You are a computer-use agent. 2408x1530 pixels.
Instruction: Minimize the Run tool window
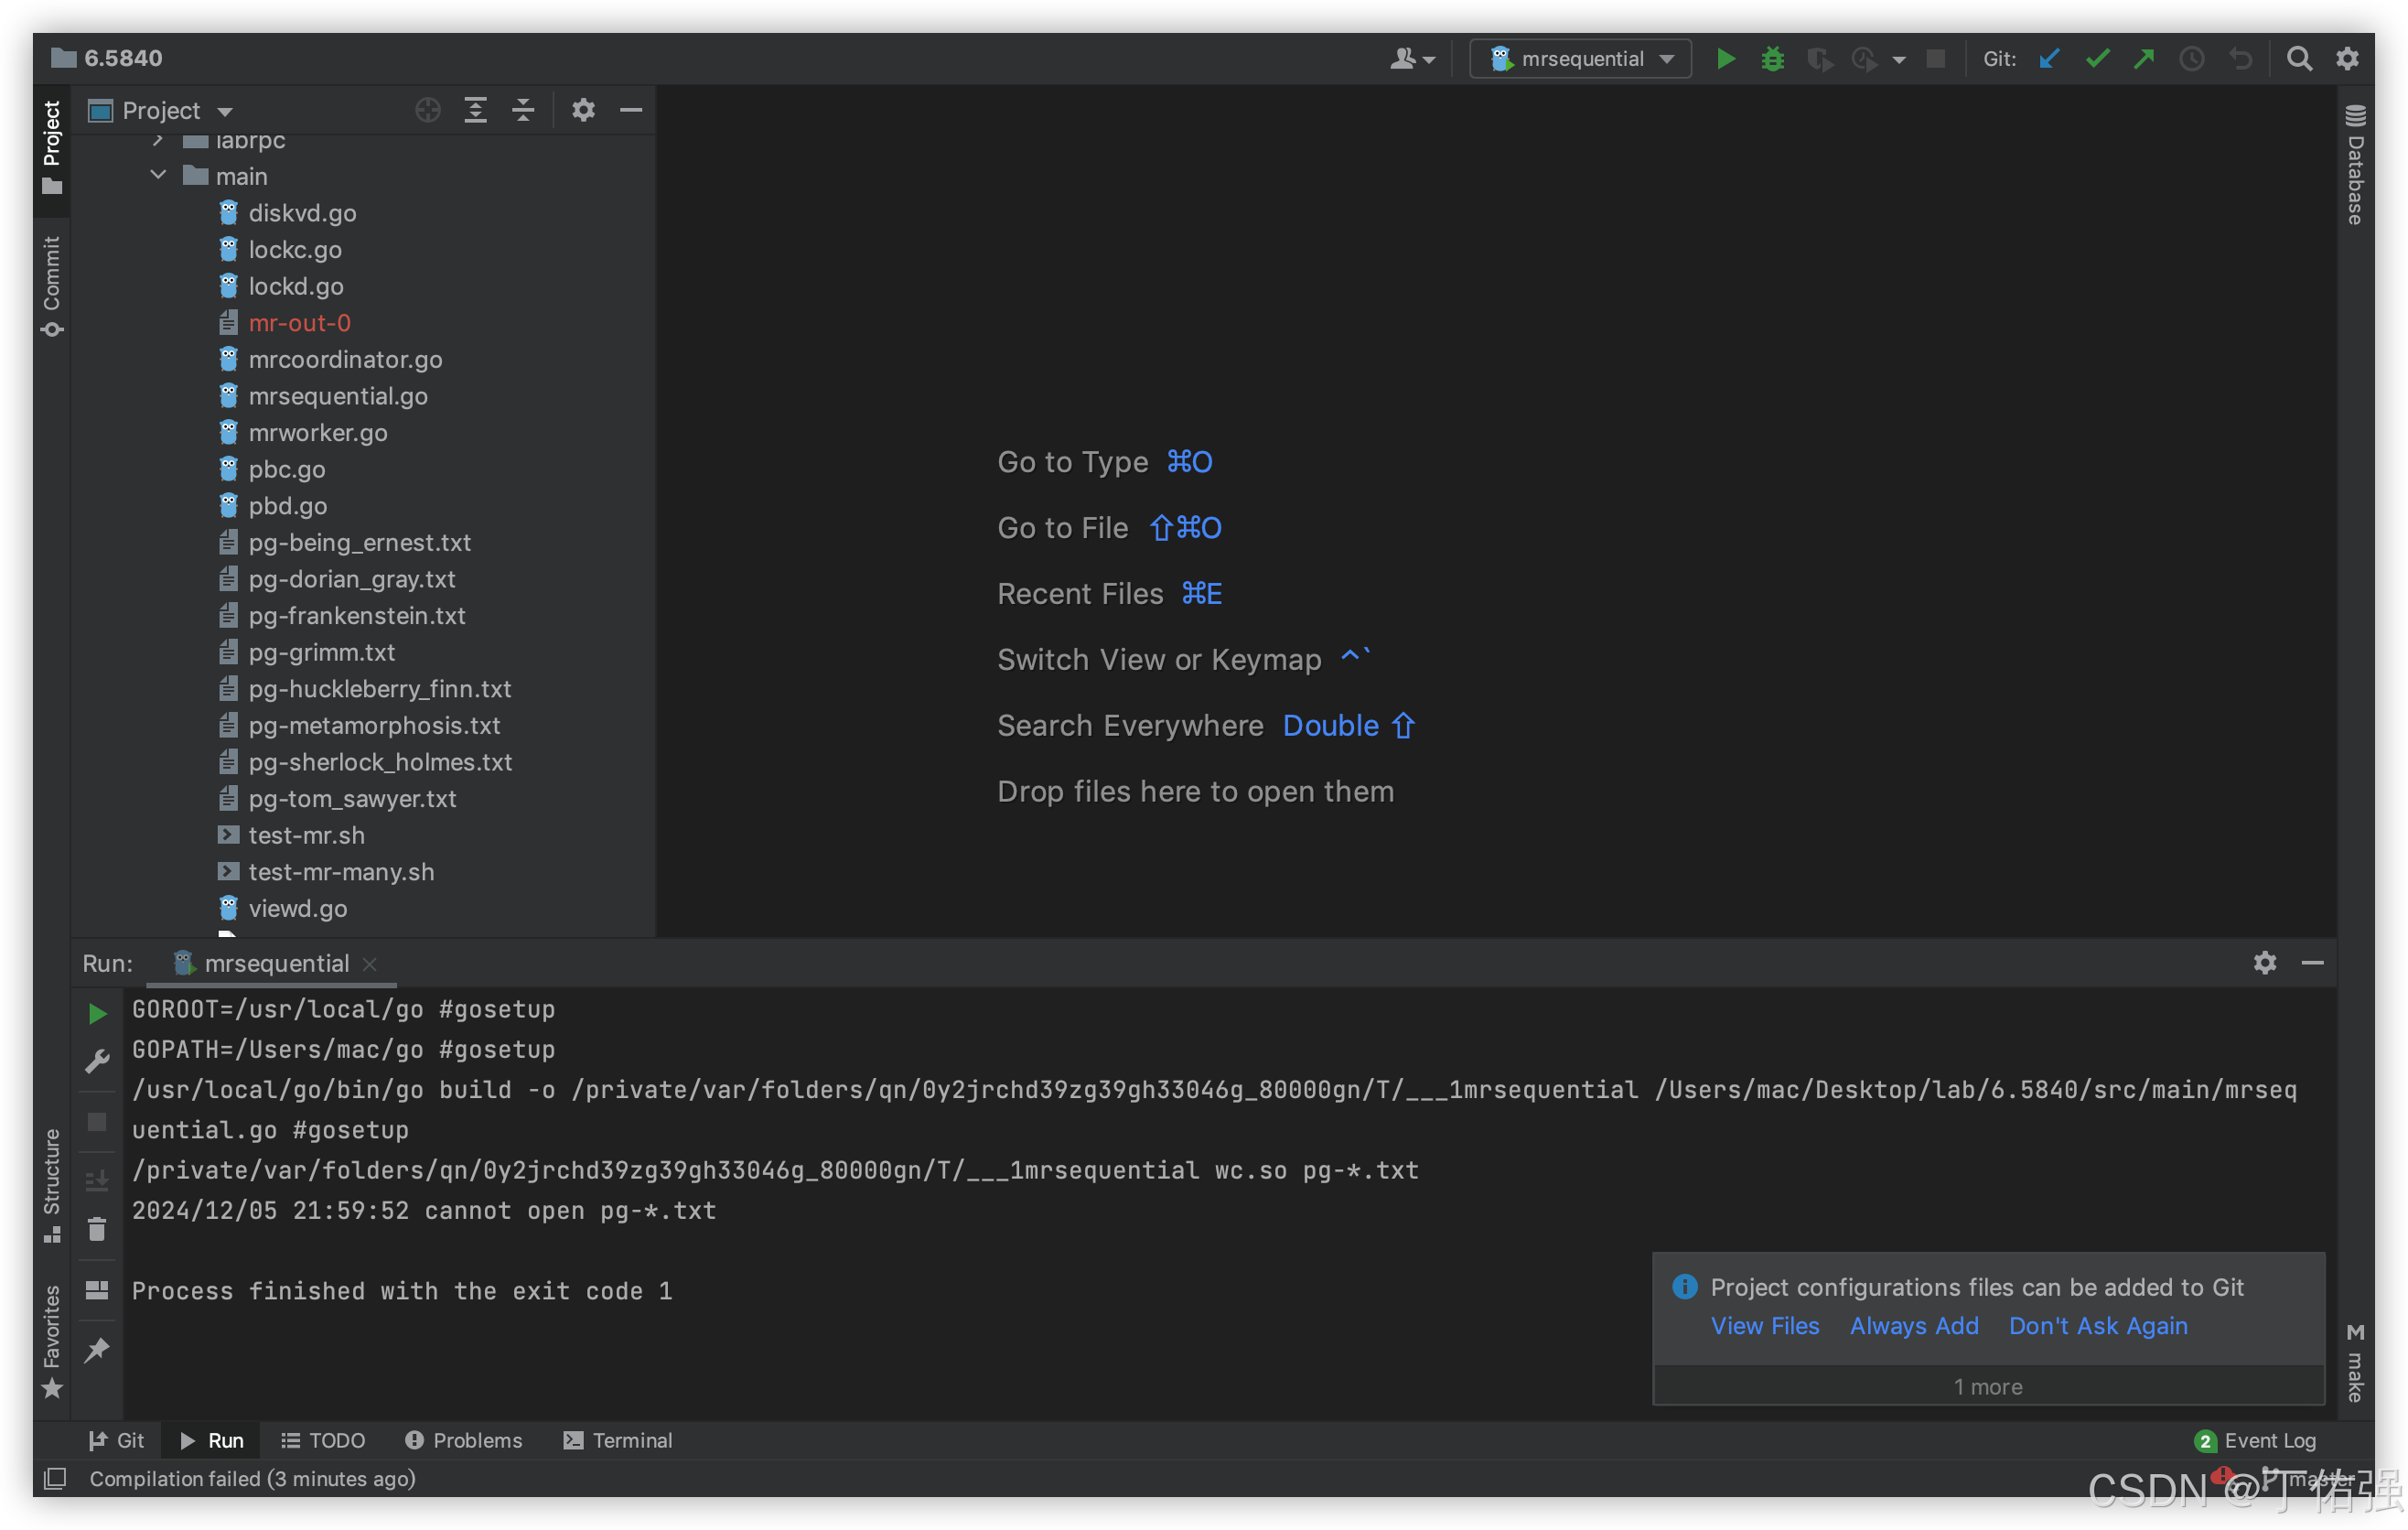pyautogui.click(x=2313, y=963)
